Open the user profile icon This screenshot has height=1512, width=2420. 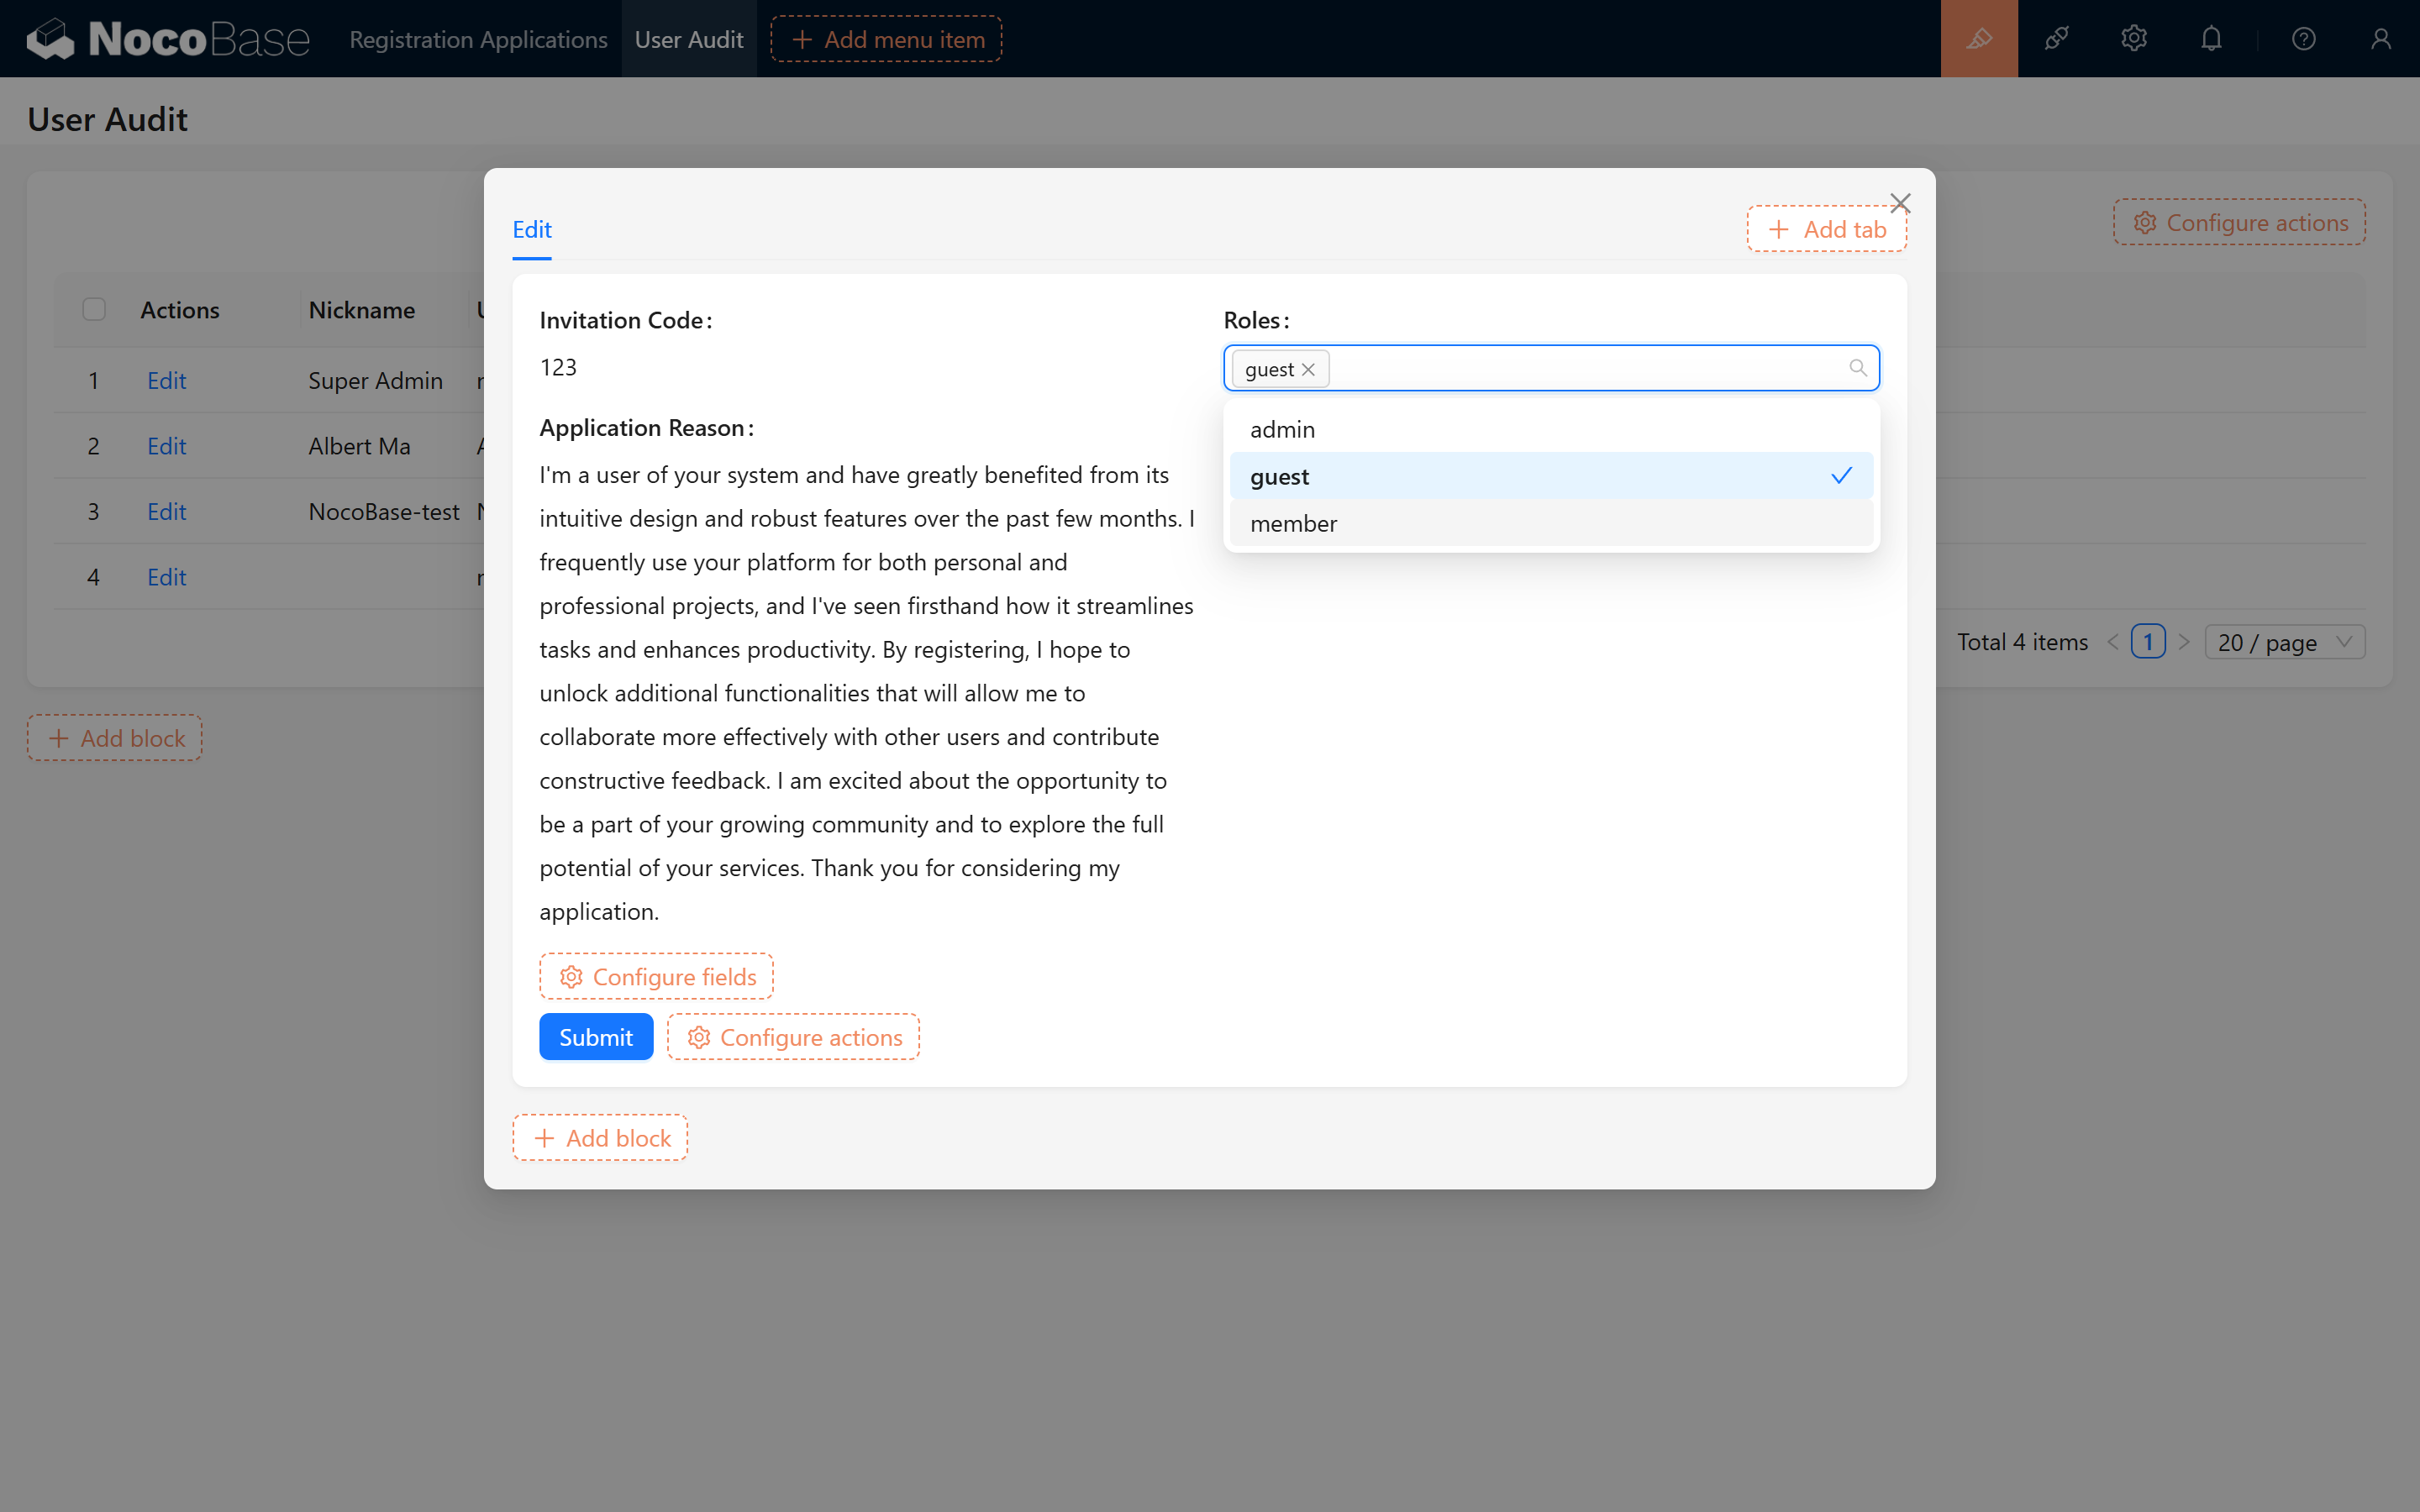(x=2380, y=39)
